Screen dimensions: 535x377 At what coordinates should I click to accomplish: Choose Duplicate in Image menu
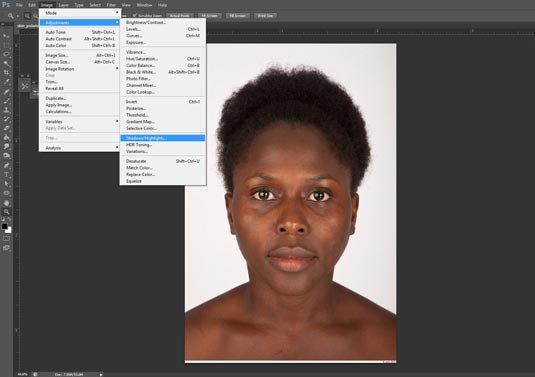click(x=79, y=98)
